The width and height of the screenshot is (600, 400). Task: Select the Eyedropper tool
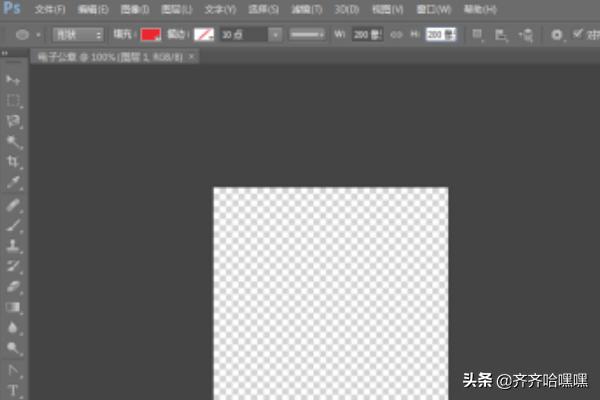pyautogui.click(x=13, y=183)
